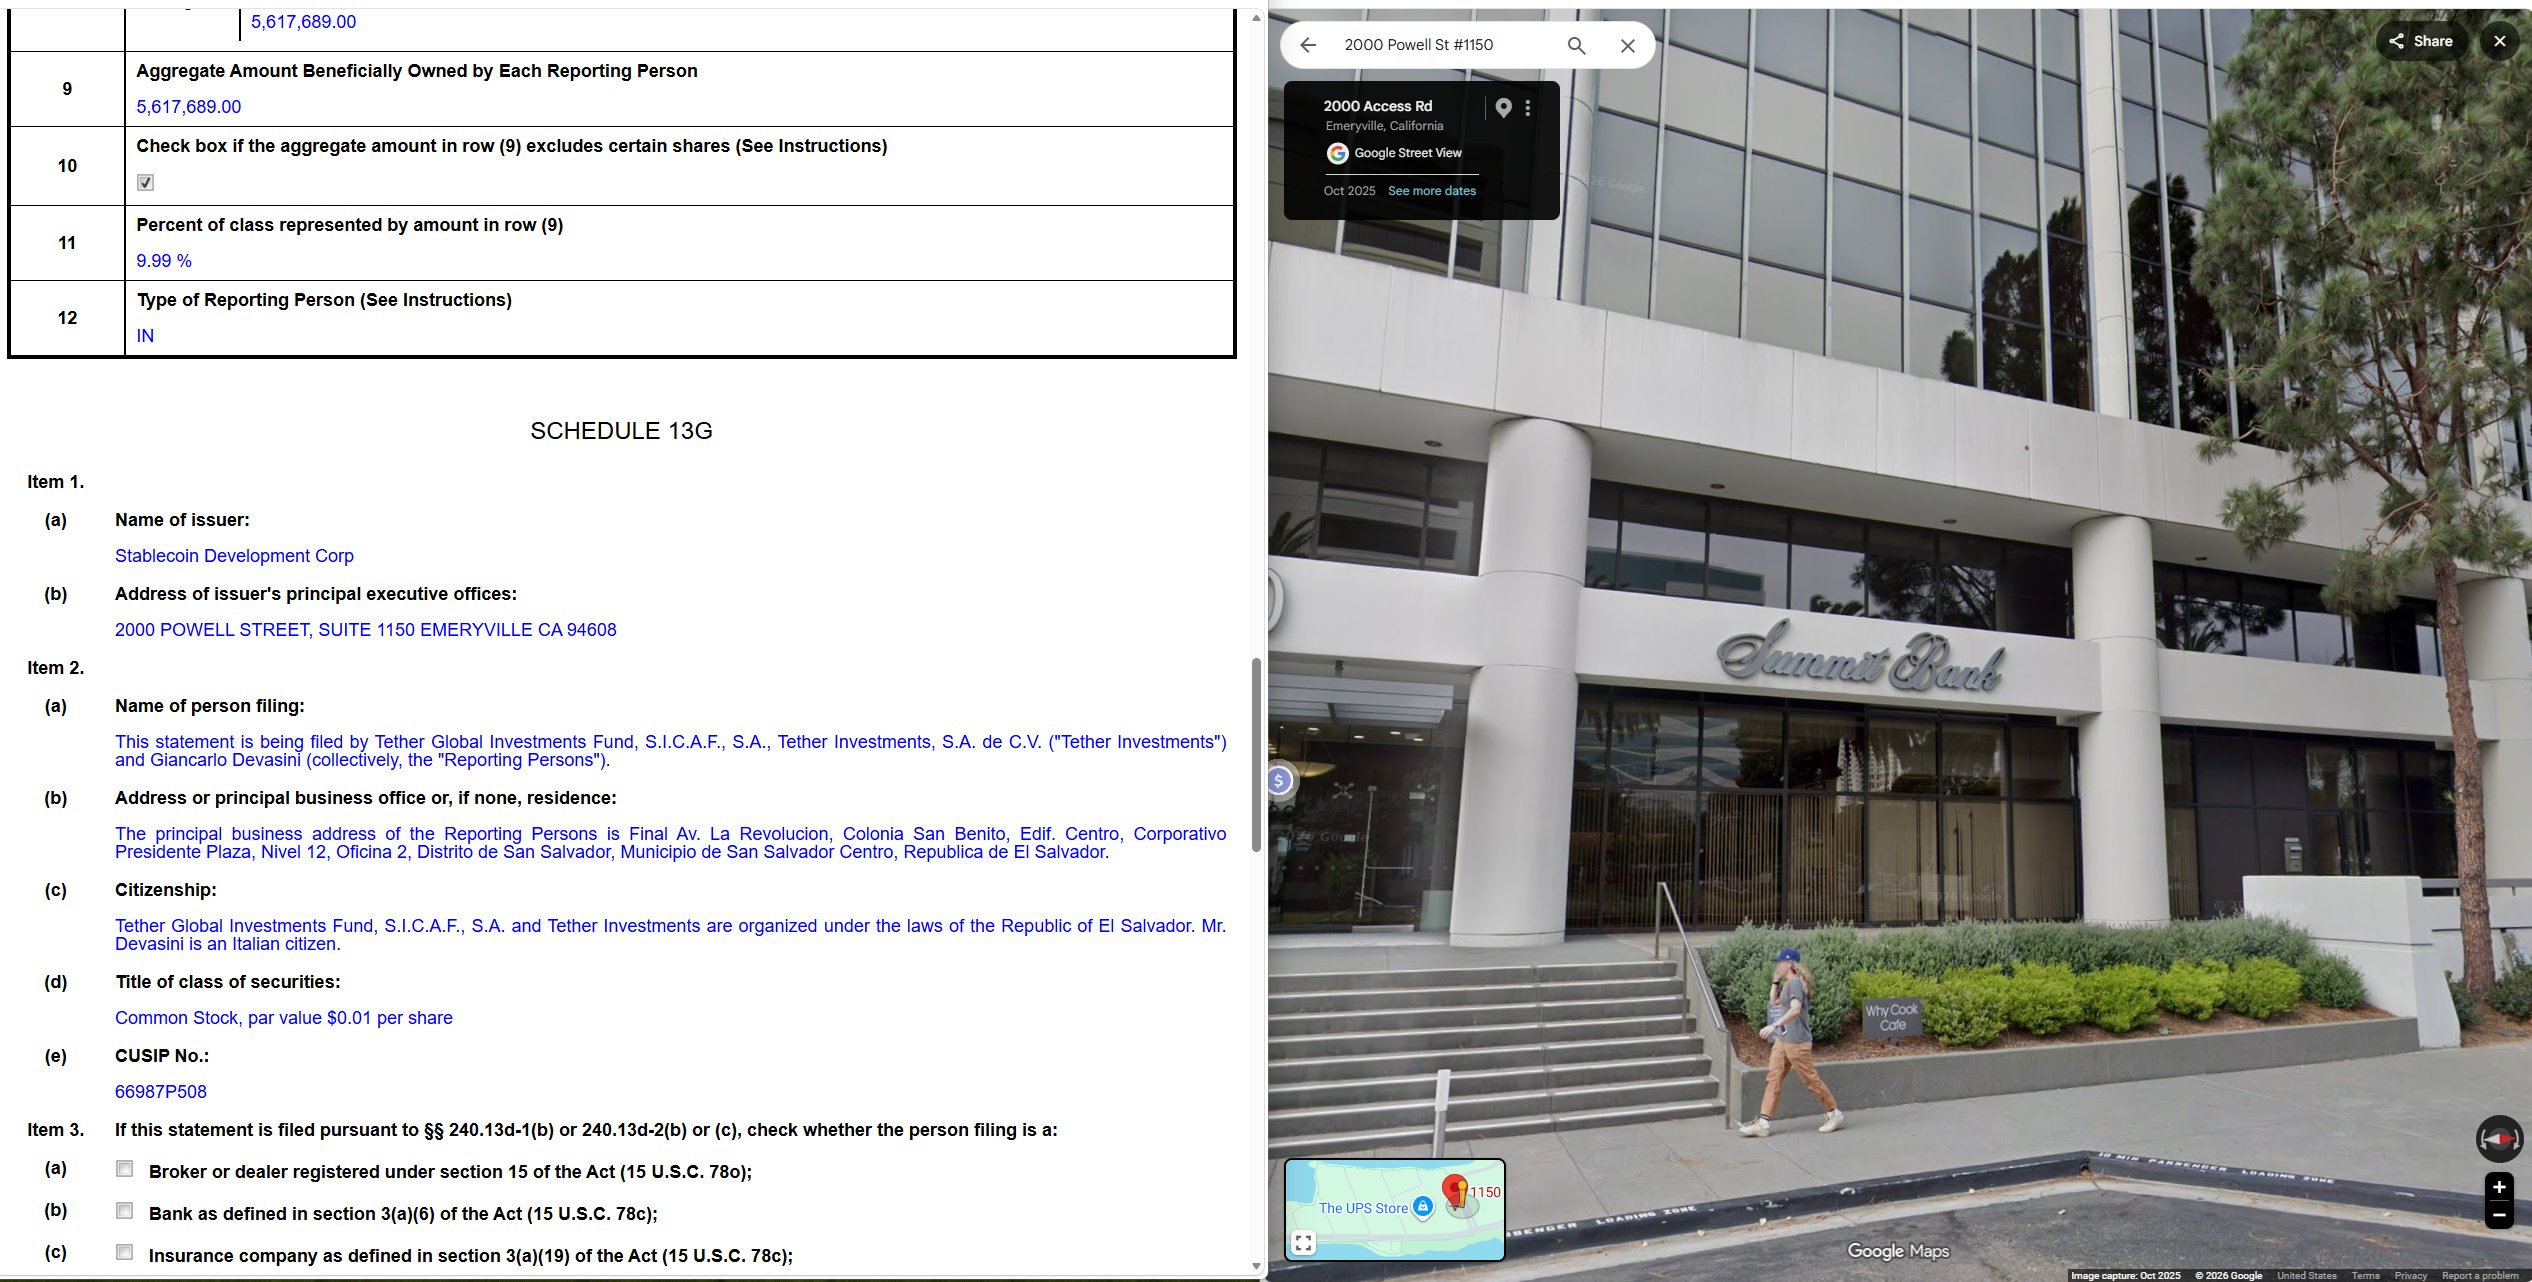The image size is (2532, 1282).
Task: Close Street View with the X button
Action: [2499, 41]
